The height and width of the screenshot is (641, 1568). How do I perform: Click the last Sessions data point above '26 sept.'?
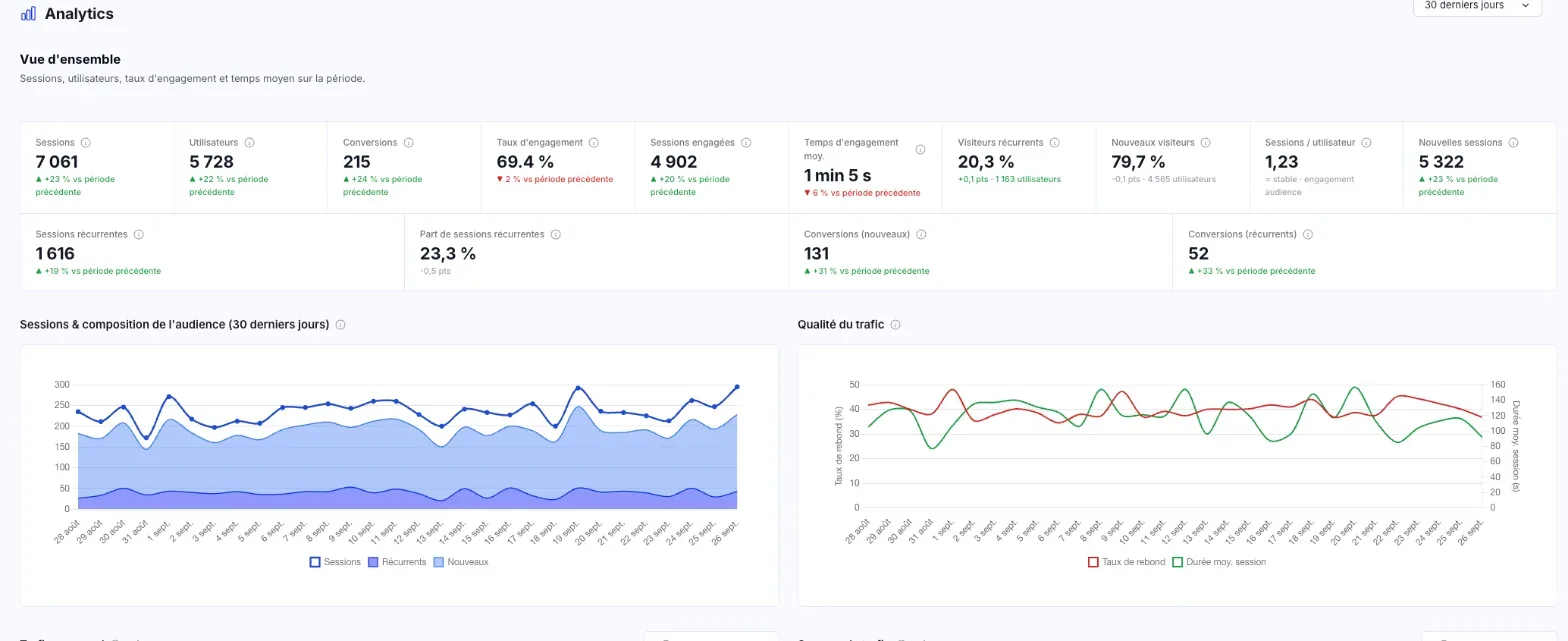pos(737,387)
